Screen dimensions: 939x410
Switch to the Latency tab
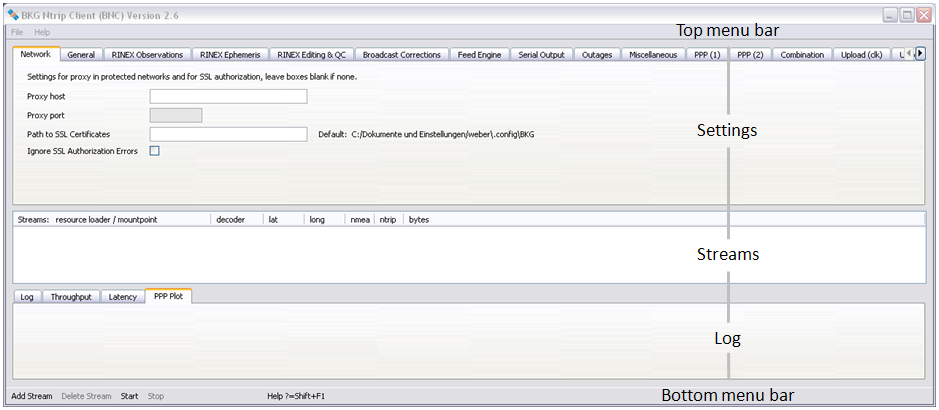[123, 297]
